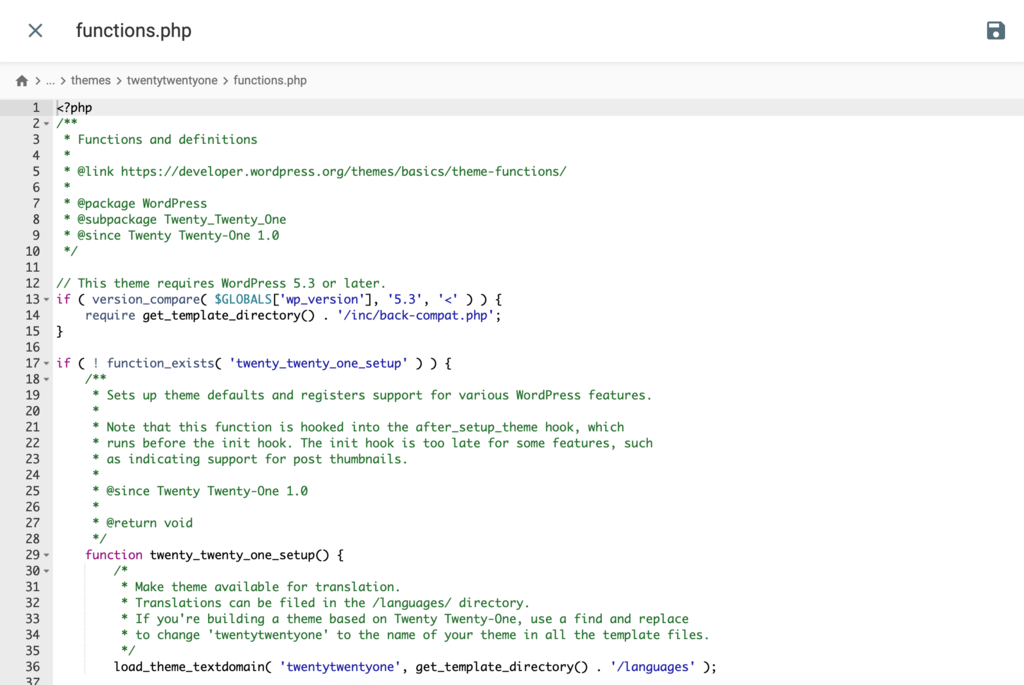Collapse comment block at line 2
Screen dimensions: 1024x685
(46, 123)
